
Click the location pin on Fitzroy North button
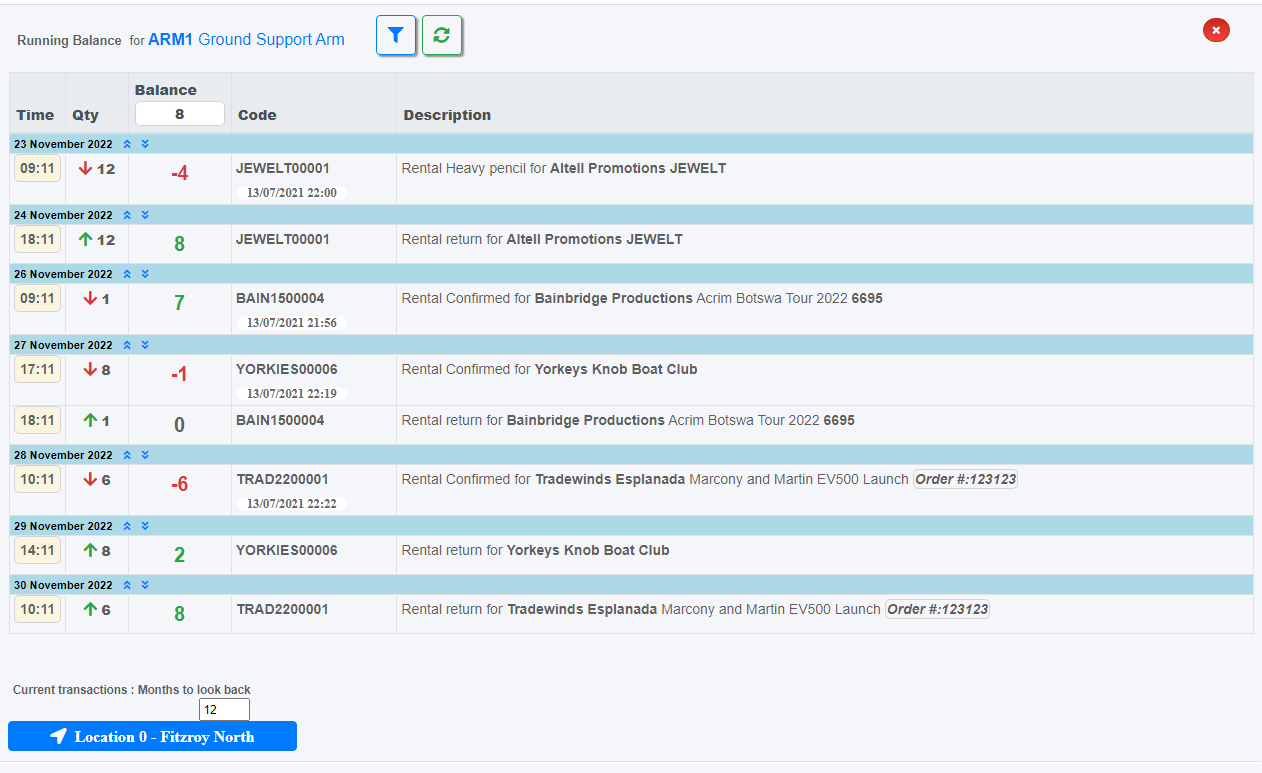[58, 736]
